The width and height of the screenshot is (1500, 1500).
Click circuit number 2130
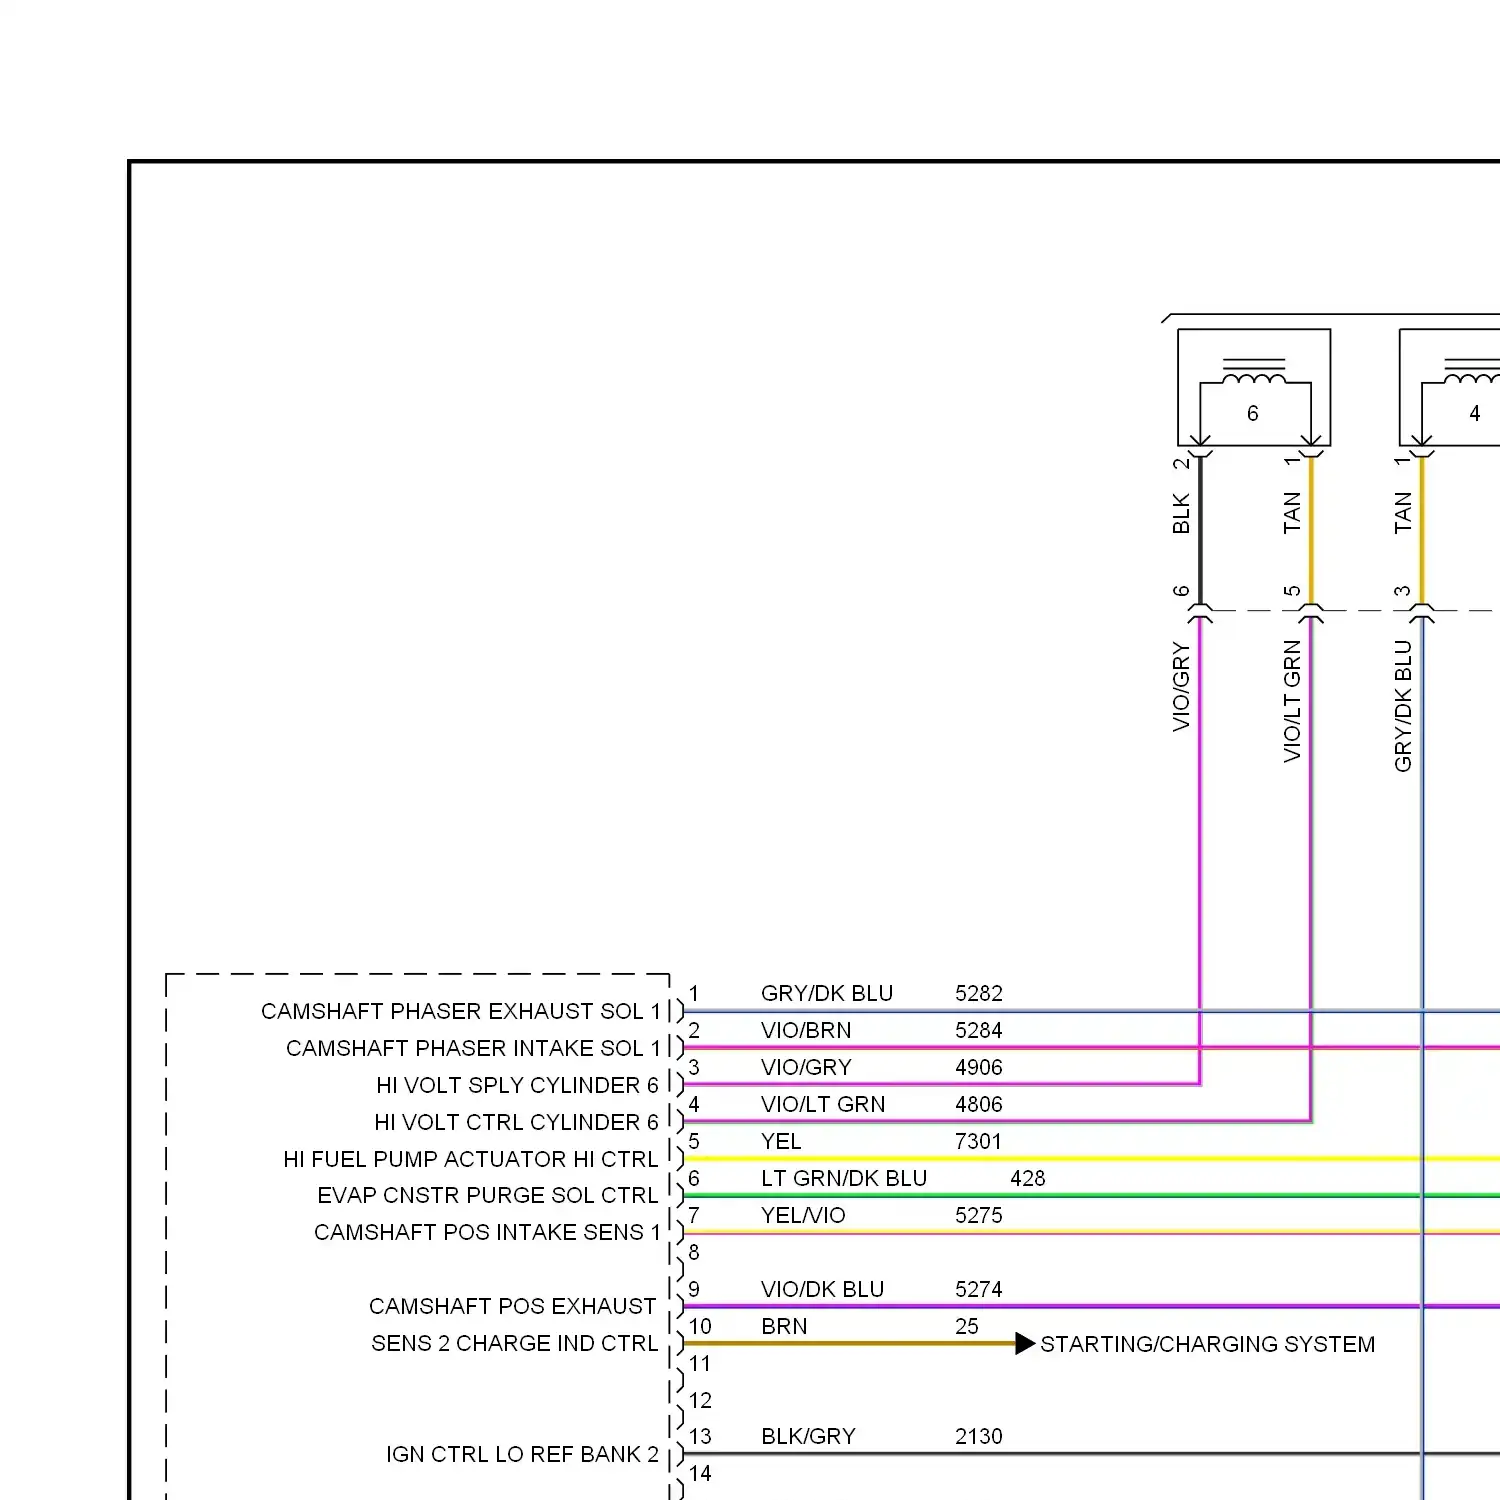click(978, 1436)
